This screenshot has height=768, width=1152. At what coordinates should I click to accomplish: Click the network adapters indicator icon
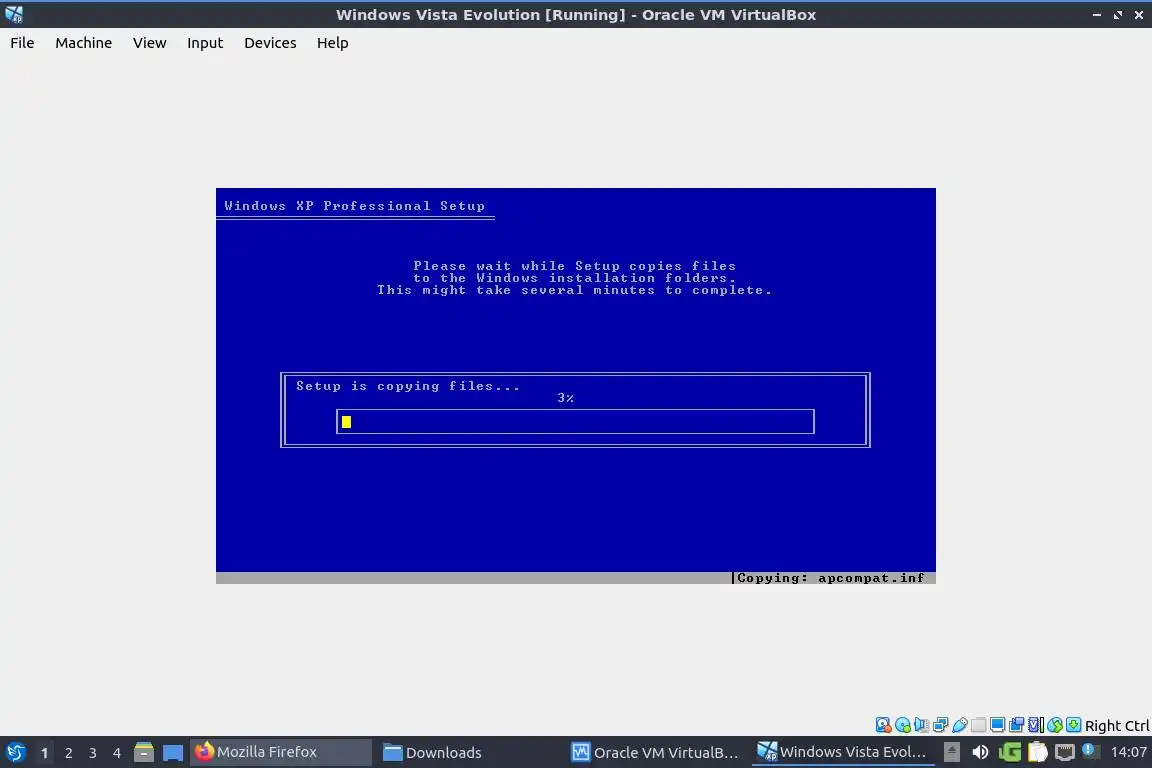click(940, 725)
